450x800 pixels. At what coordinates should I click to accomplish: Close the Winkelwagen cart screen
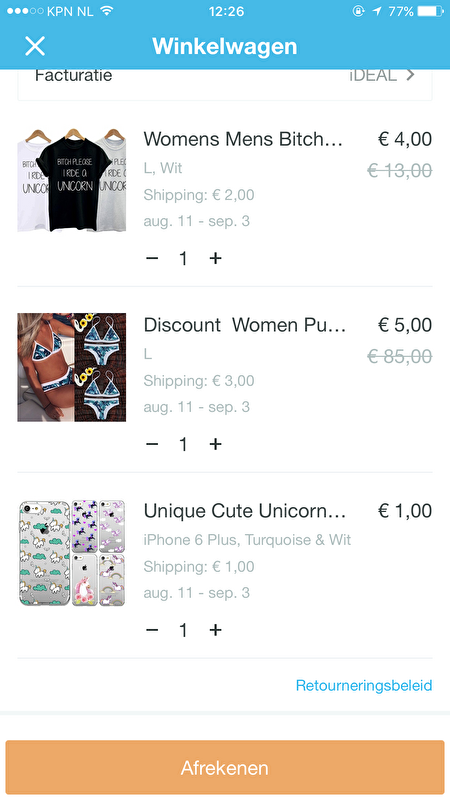[35, 46]
